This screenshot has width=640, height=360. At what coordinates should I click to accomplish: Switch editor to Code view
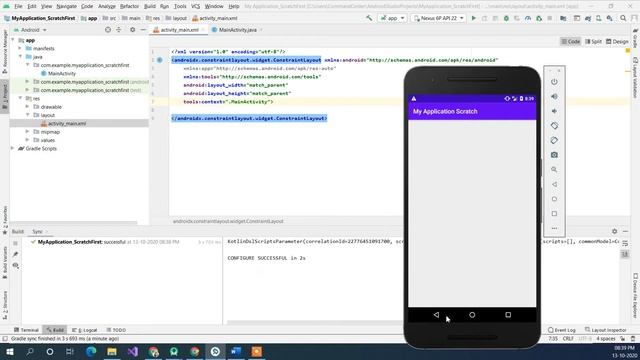[571, 42]
